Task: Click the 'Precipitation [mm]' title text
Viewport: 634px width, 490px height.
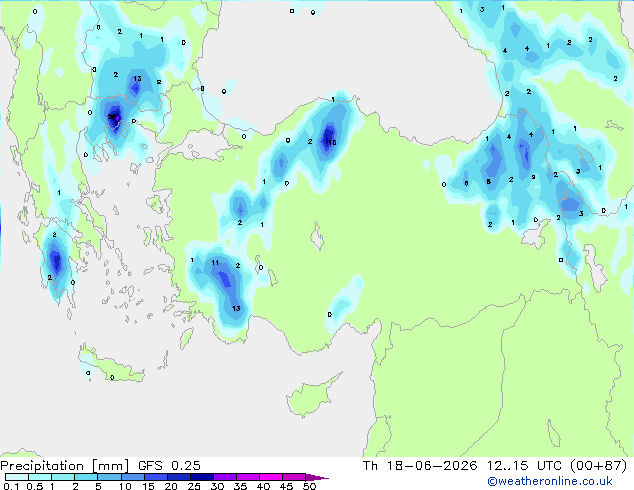Action: pos(65,466)
